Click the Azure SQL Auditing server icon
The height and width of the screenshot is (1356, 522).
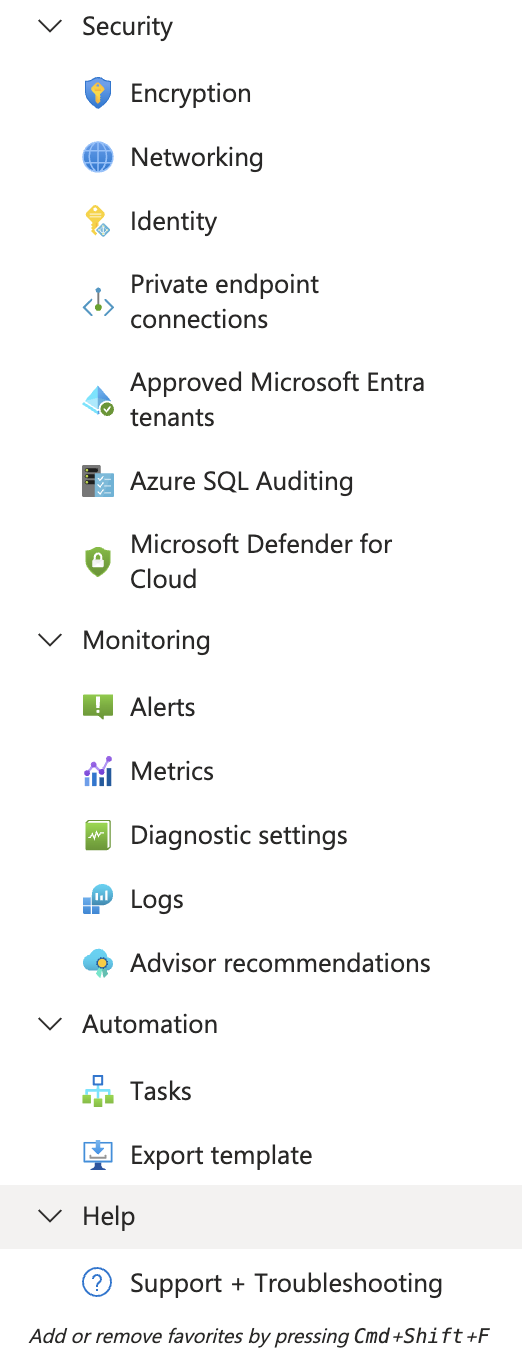98,482
